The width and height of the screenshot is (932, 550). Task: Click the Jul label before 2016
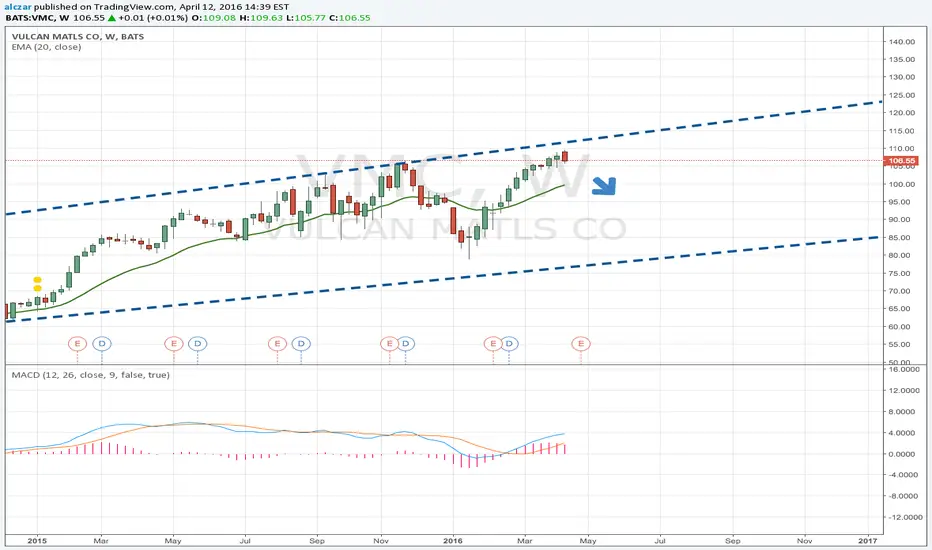245,541
